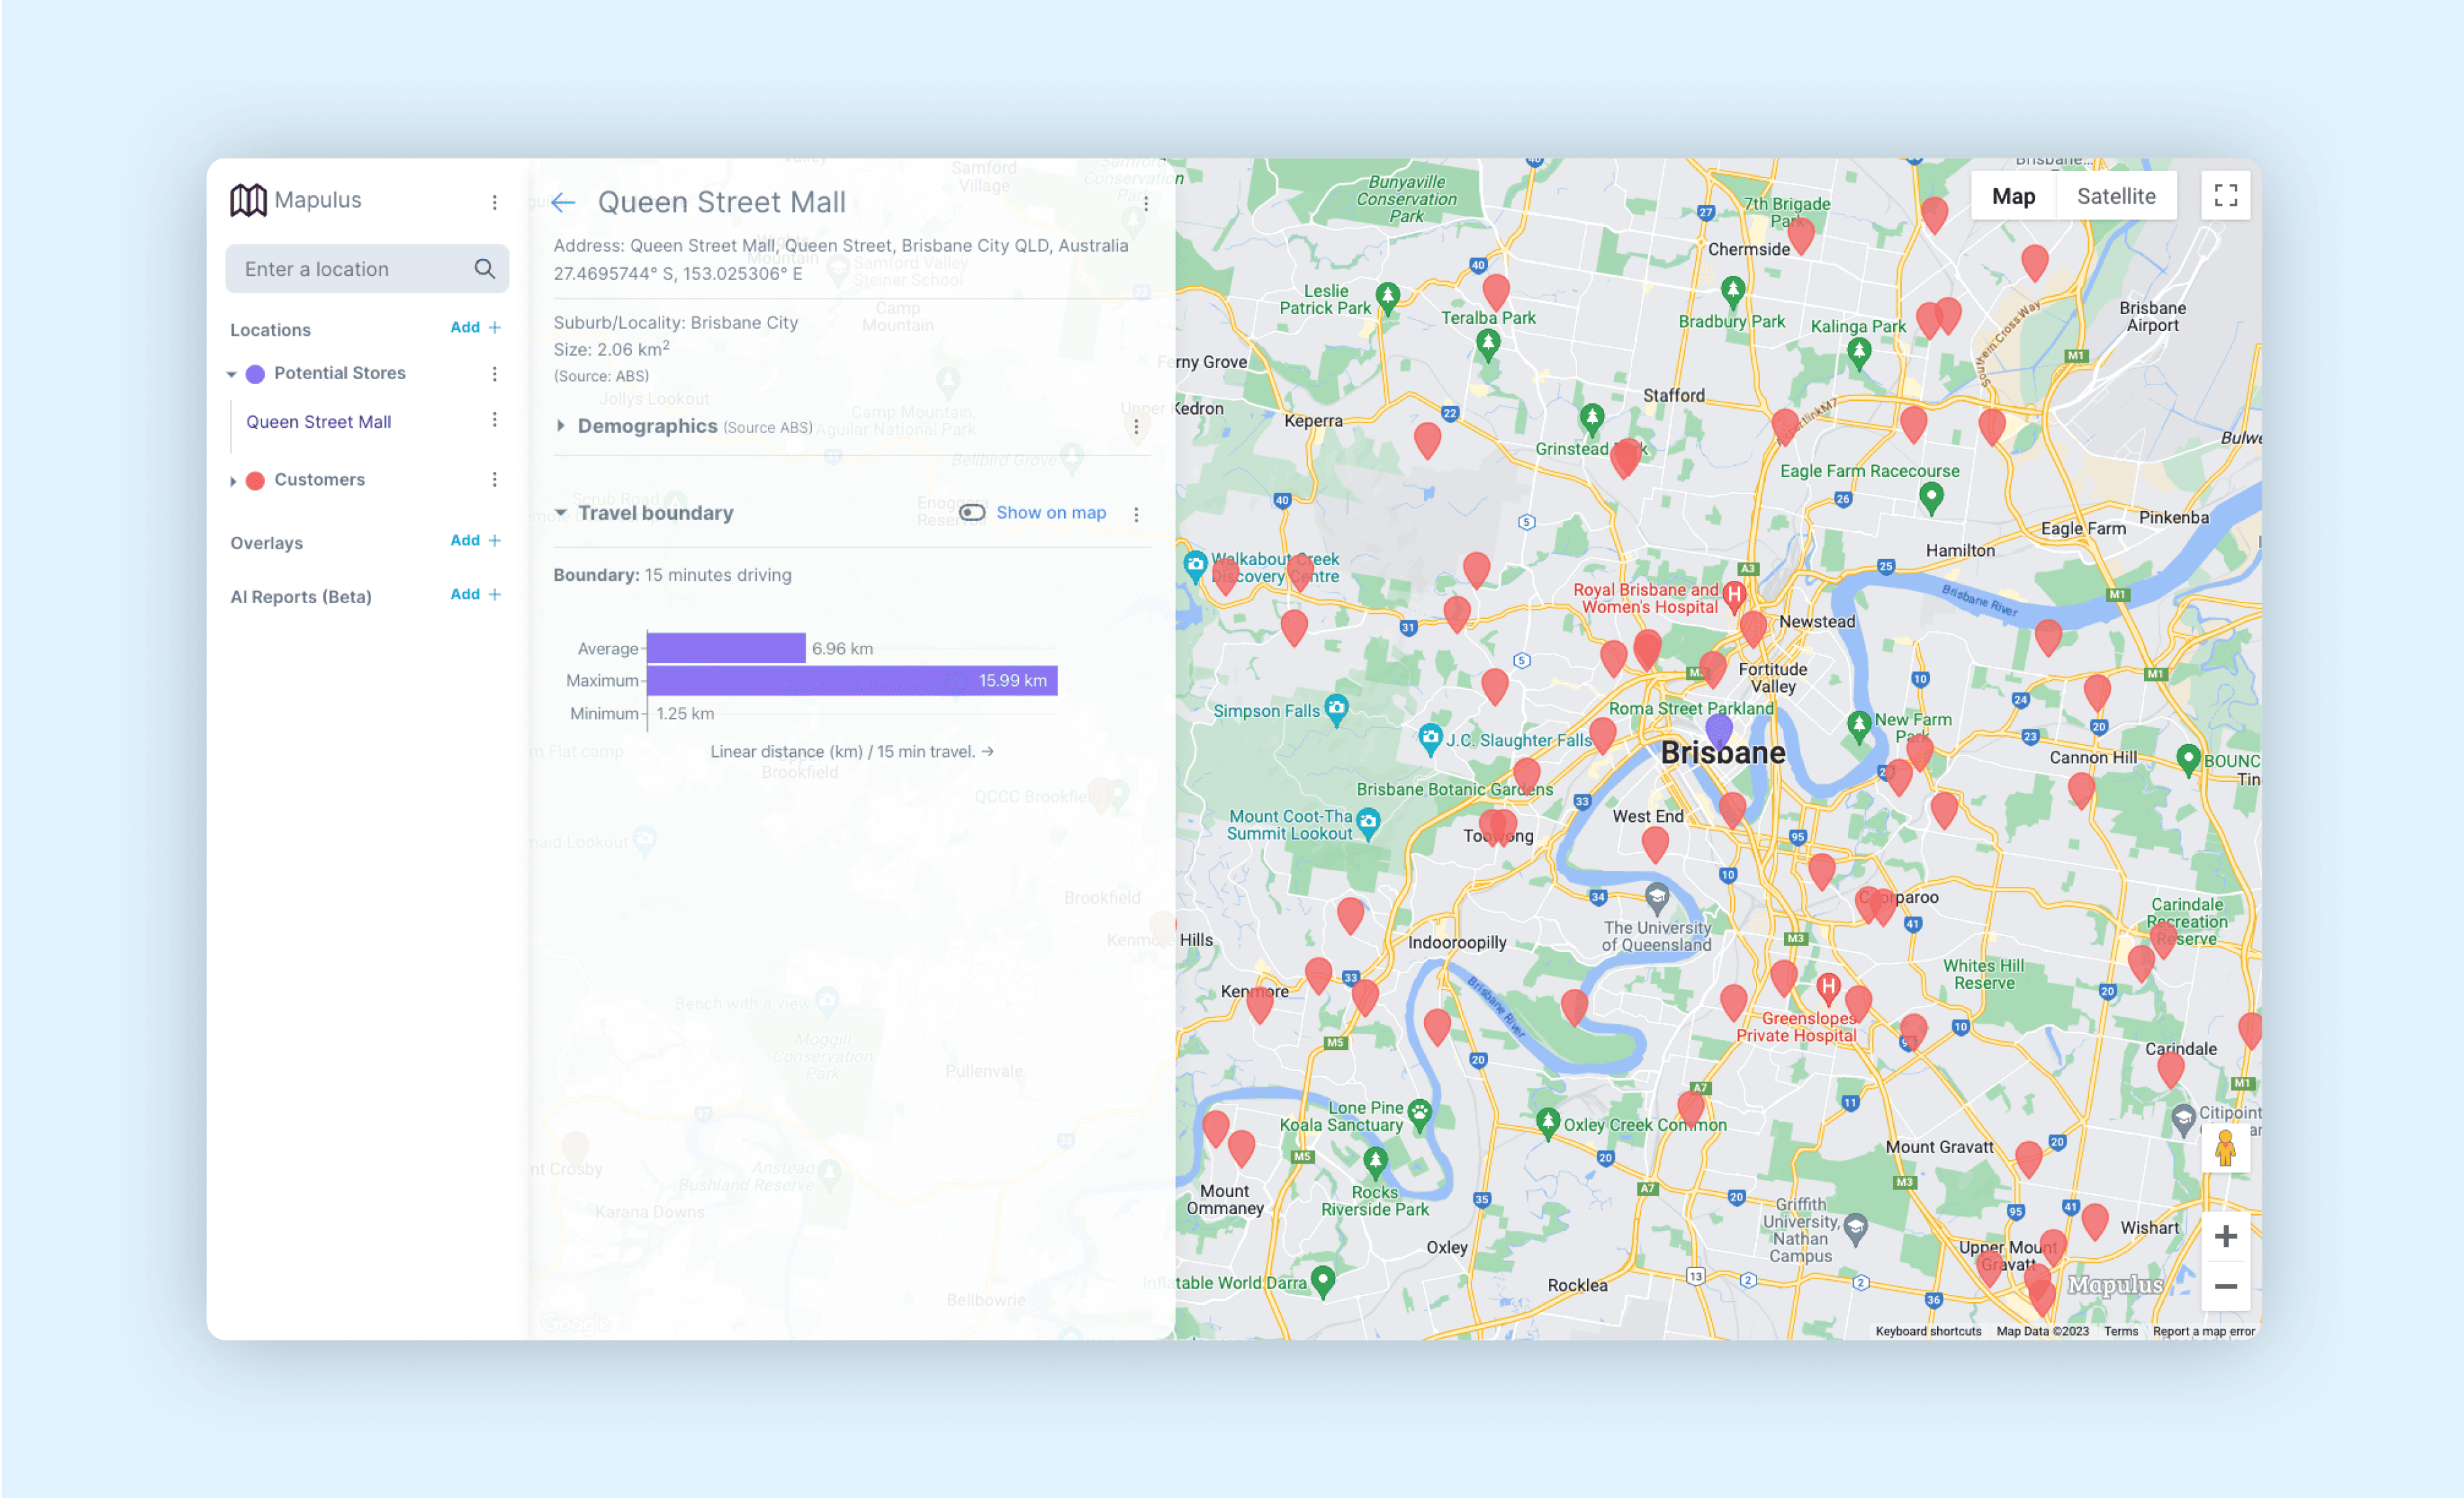Image resolution: width=2464 pixels, height=1498 pixels.
Task: Click the Overlays section heading
Action: [x=266, y=543]
